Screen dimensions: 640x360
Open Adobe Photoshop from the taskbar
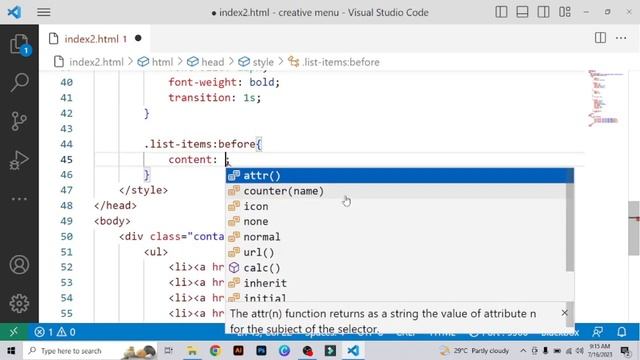(261, 351)
